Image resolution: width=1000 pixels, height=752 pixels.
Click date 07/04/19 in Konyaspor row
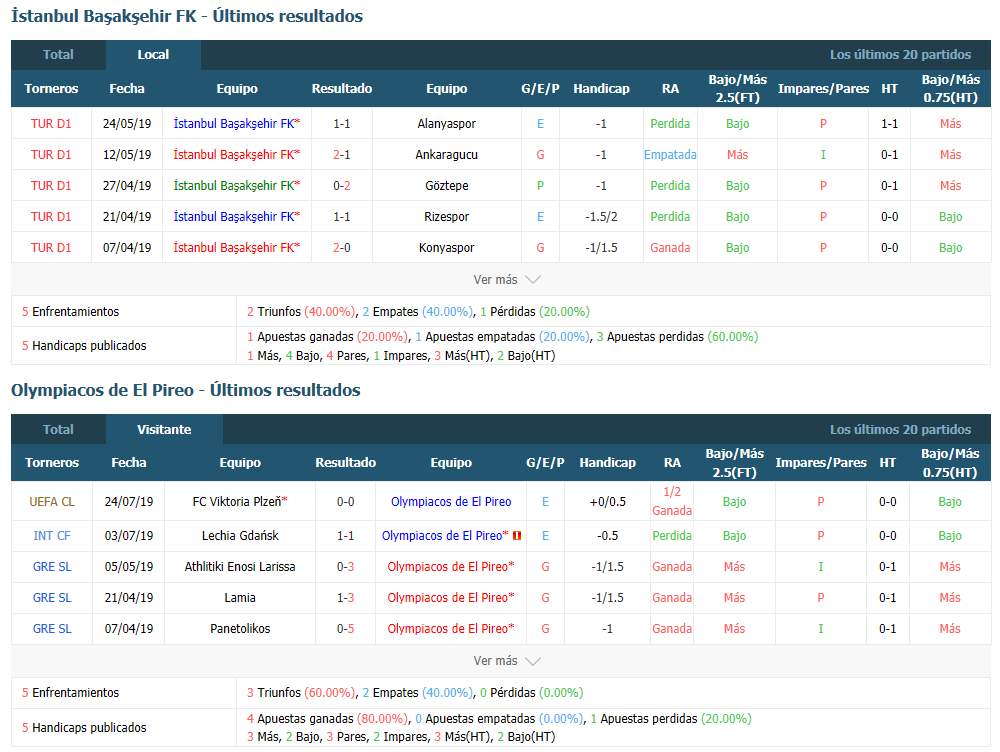point(127,247)
